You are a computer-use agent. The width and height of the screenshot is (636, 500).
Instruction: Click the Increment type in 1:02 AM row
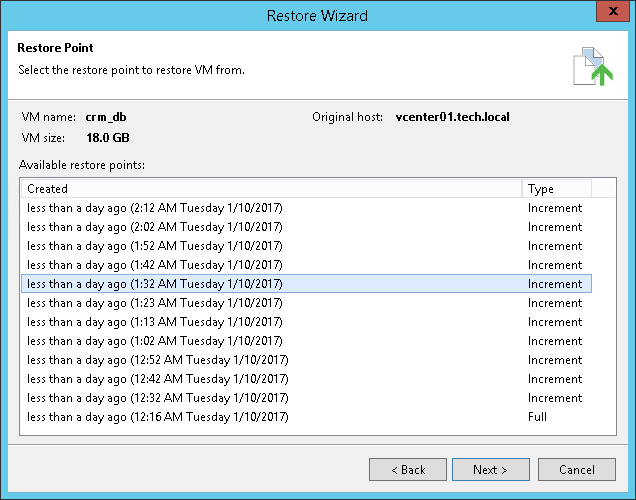(555, 341)
